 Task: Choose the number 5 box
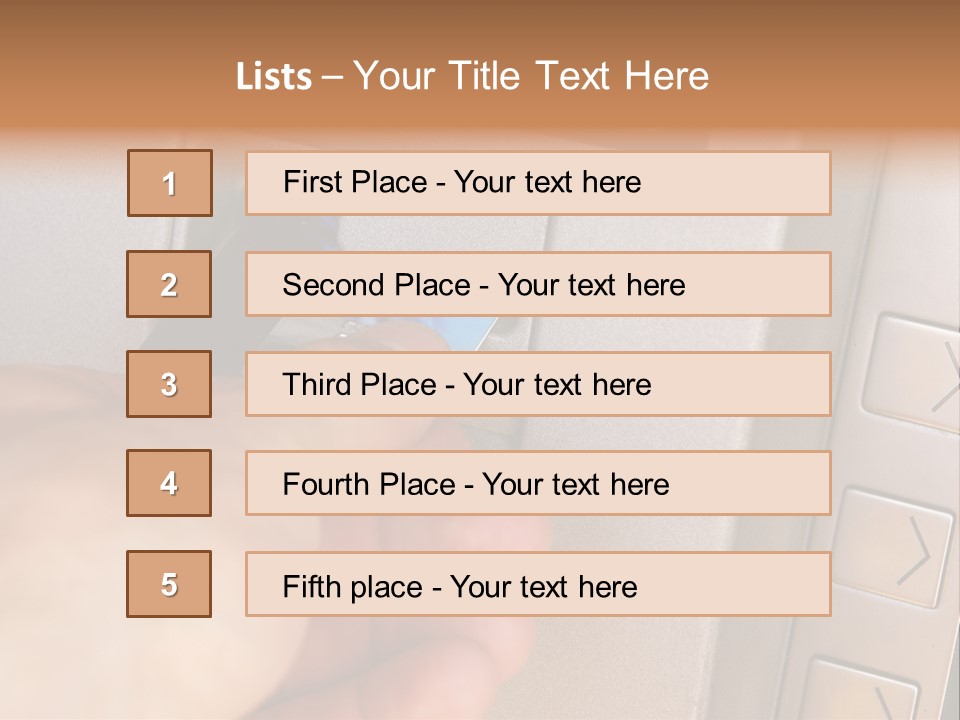(x=169, y=584)
